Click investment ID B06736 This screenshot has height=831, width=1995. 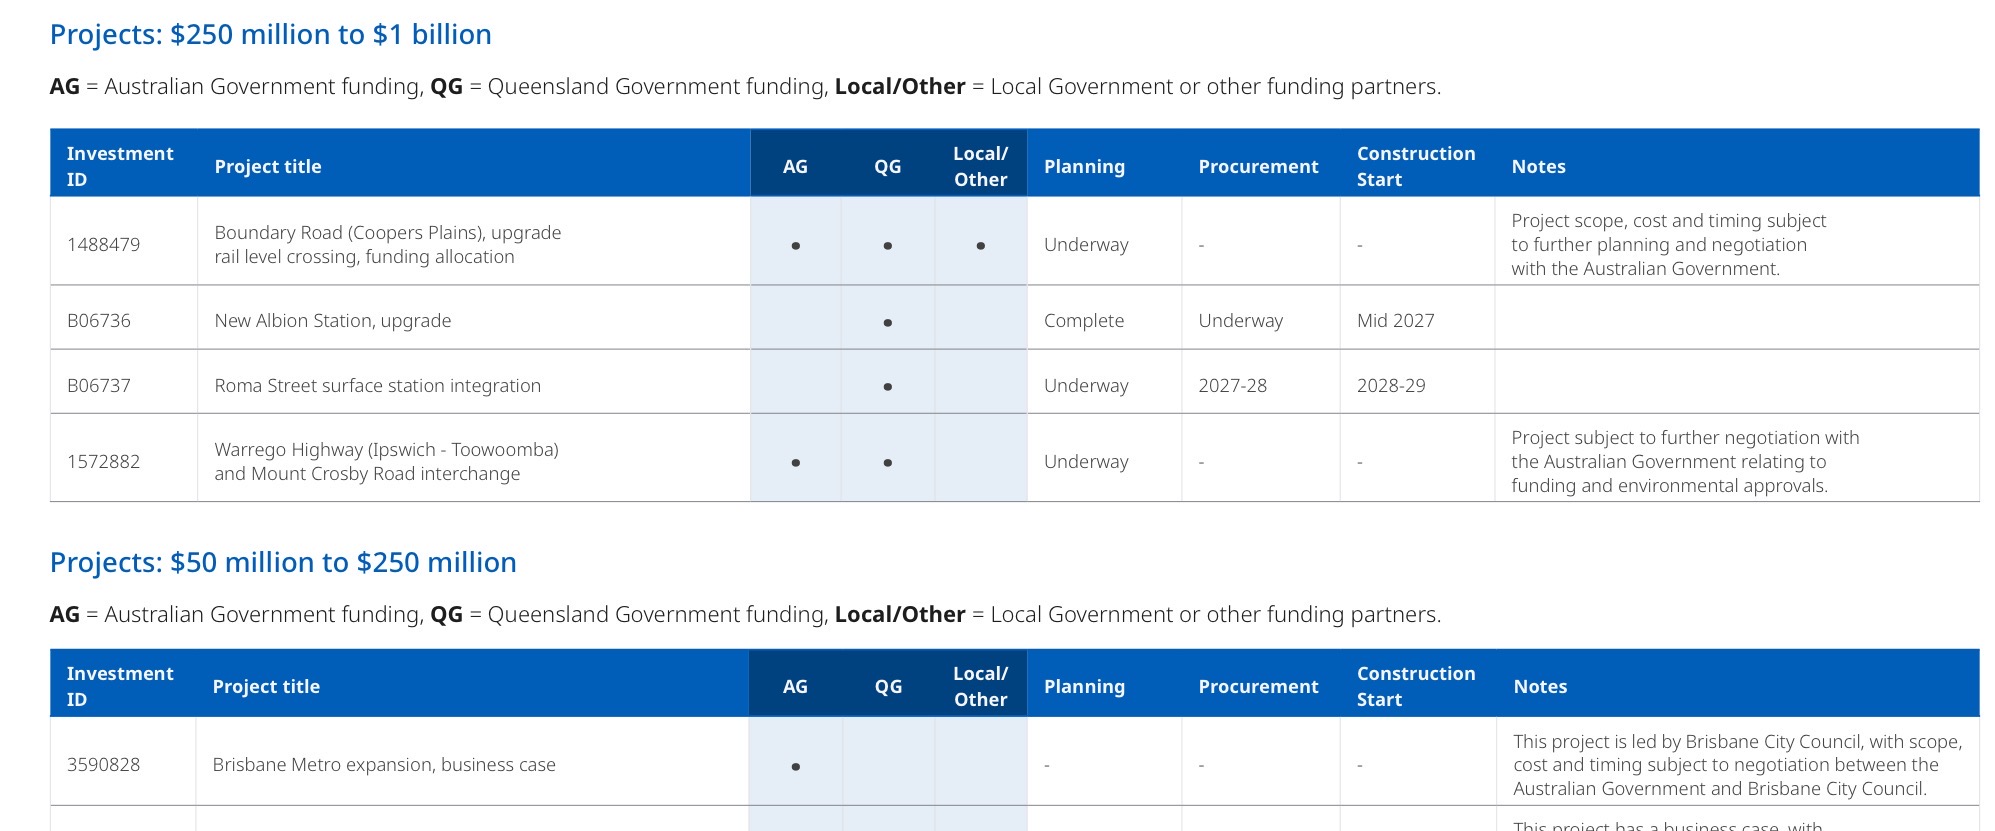[x=99, y=321]
